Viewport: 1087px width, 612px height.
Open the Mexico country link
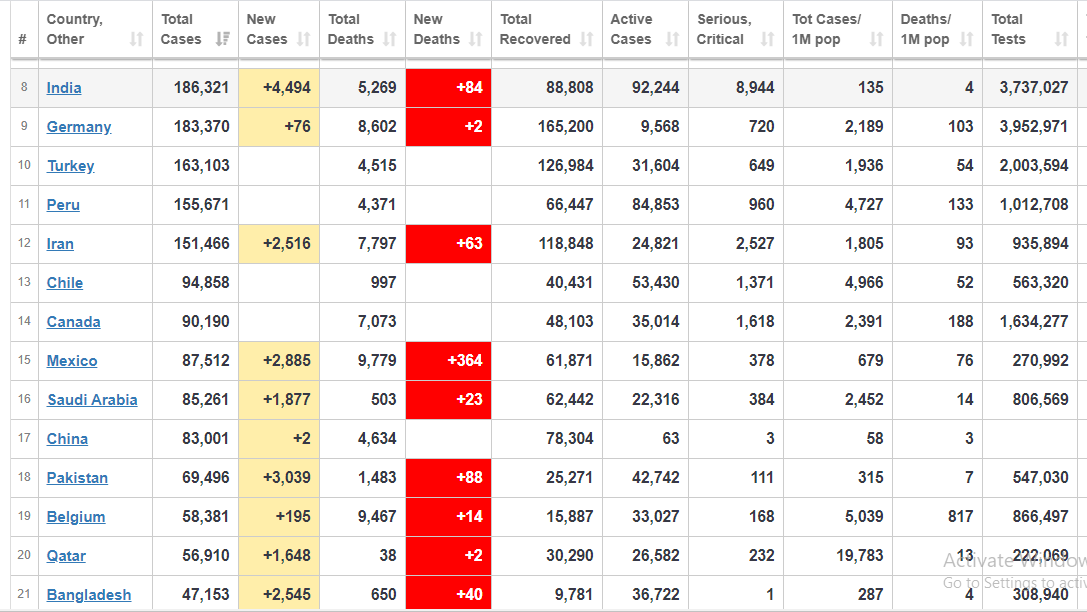coord(72,361)
